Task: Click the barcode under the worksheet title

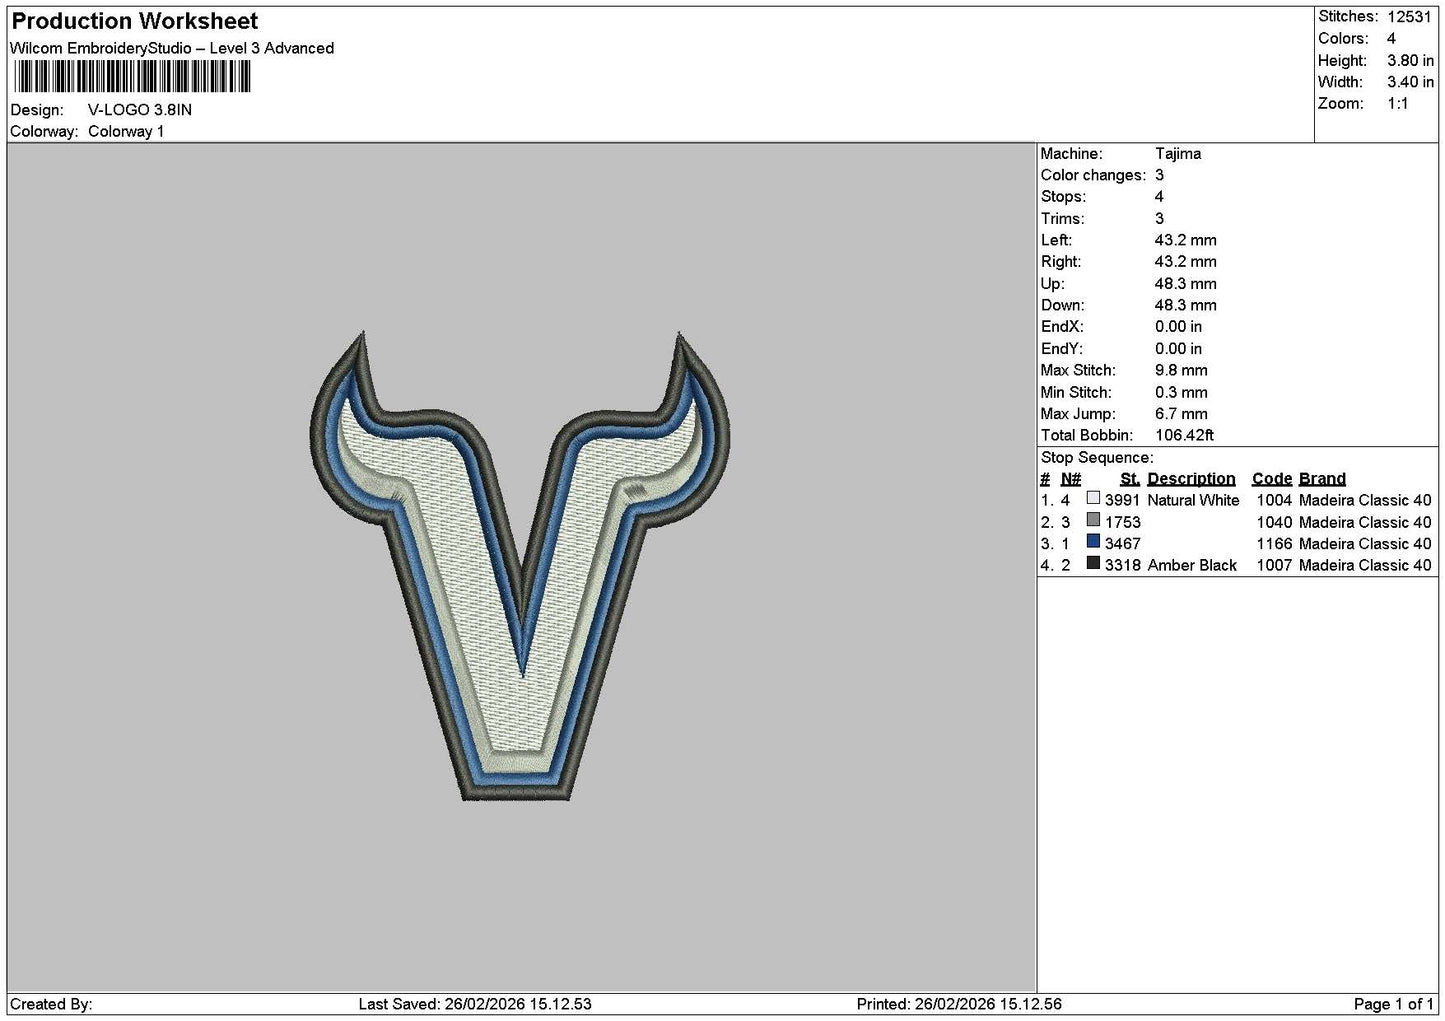Action: coord(131,76)
